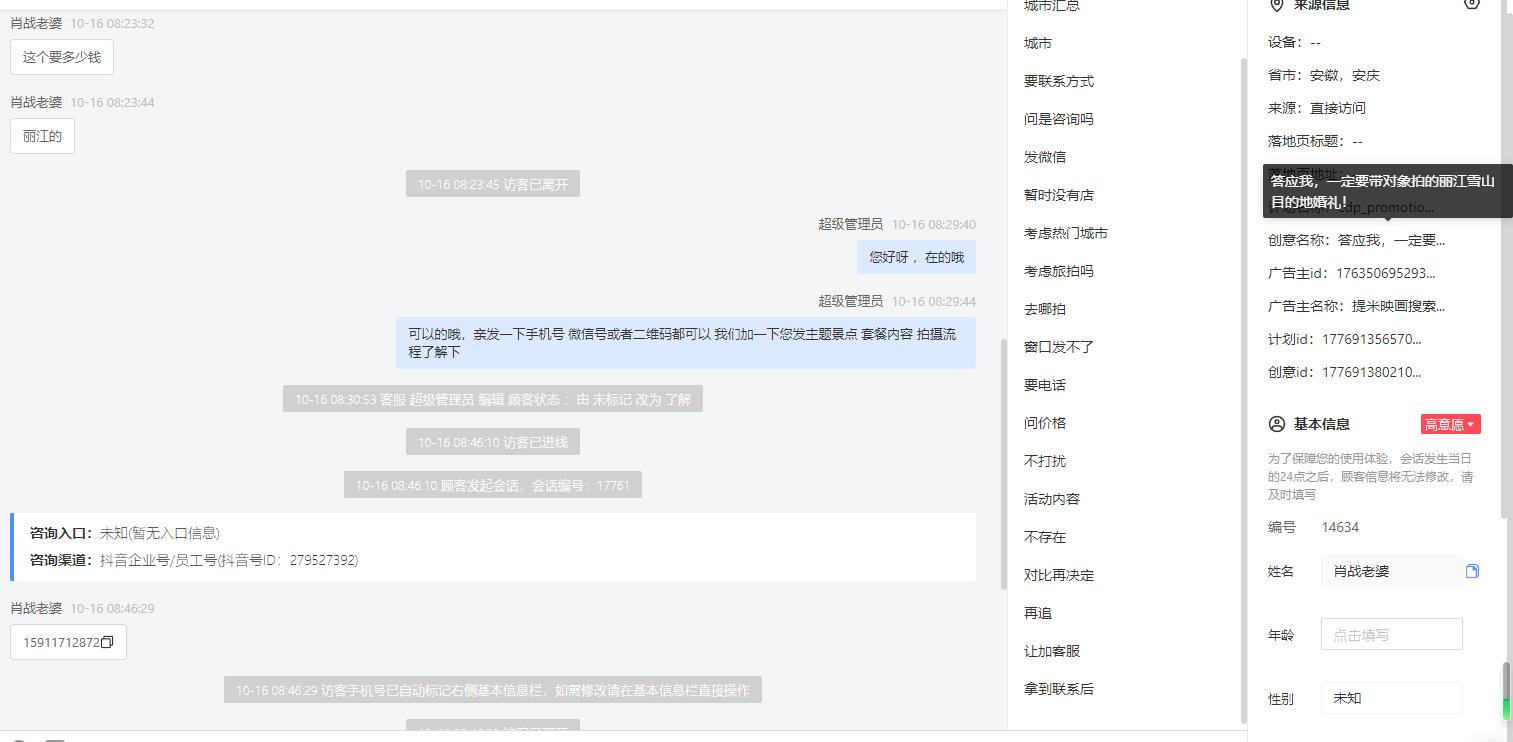Image resolution: width=1513 pixels, height=742 pixels.
Task: Open the 性别 gender dropdown showing 未知
Action: point(1391,698)
